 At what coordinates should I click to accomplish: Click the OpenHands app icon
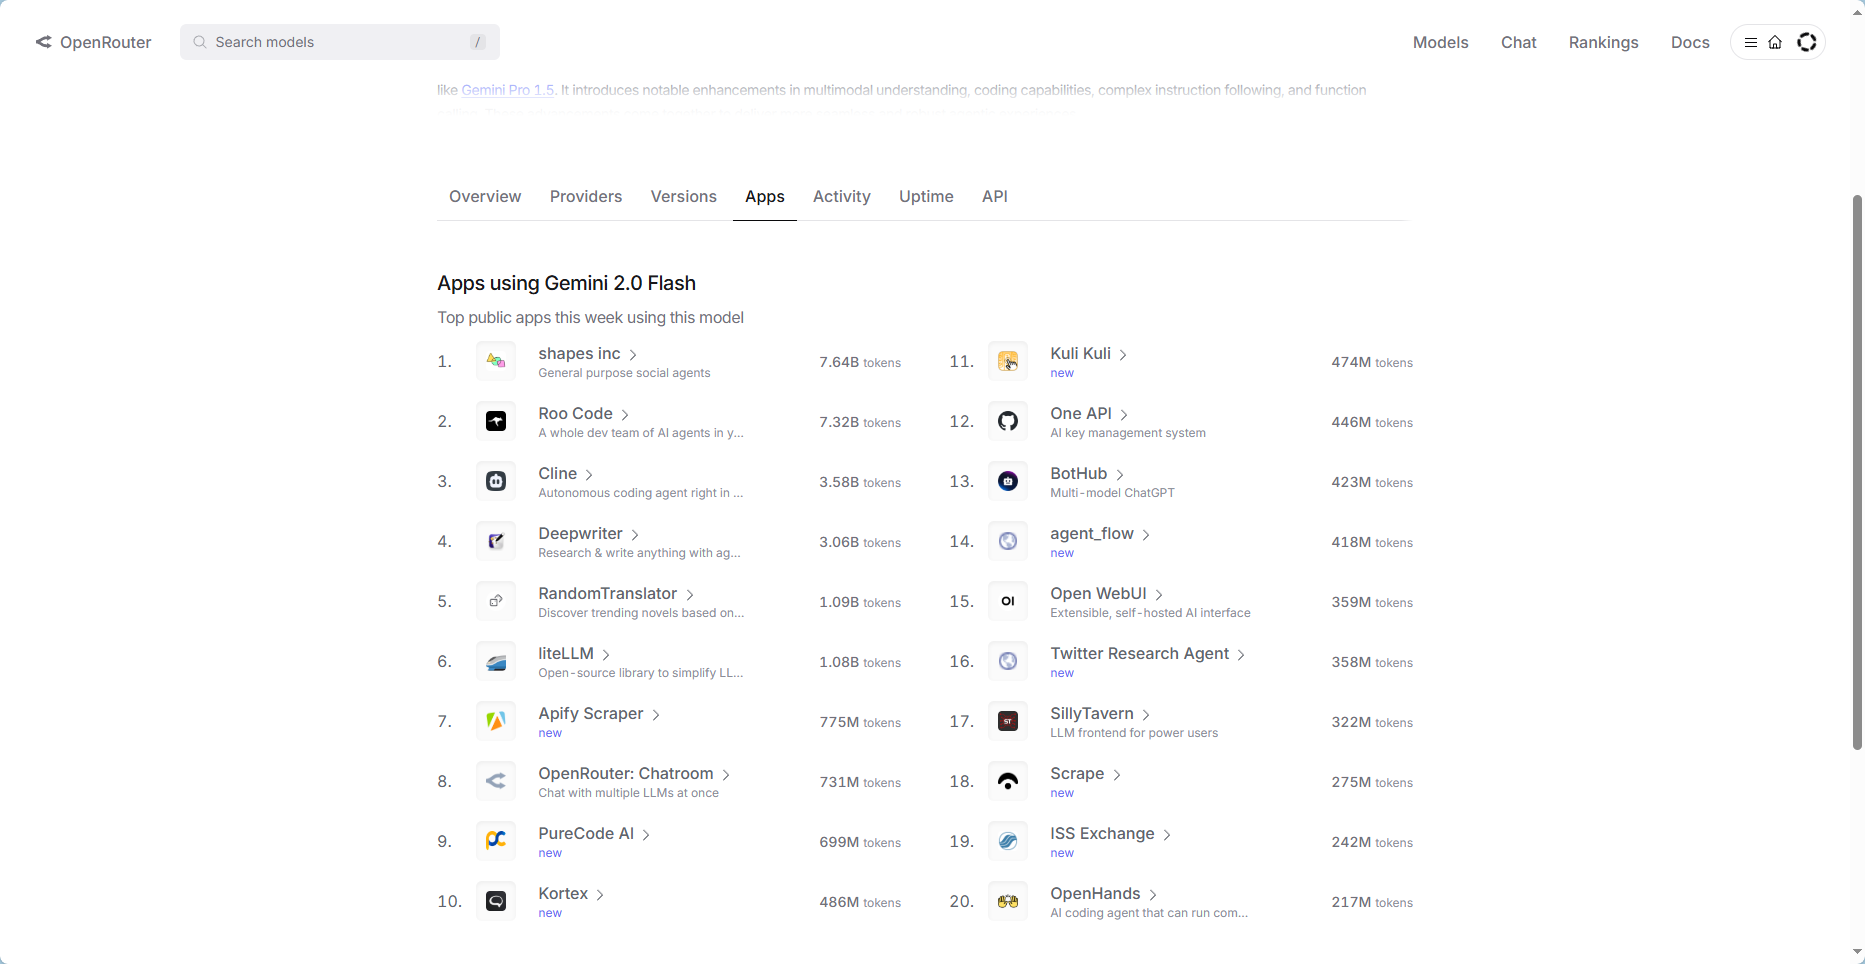pyautogui.click(x=1008, y=901)
